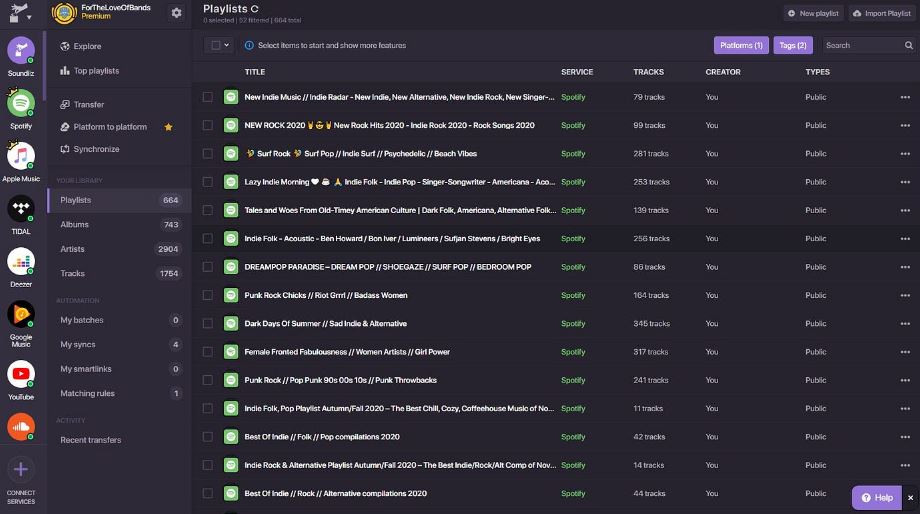
Task: Open the Soundiiz service icon in the sidebar
Action: click(21, 51)
